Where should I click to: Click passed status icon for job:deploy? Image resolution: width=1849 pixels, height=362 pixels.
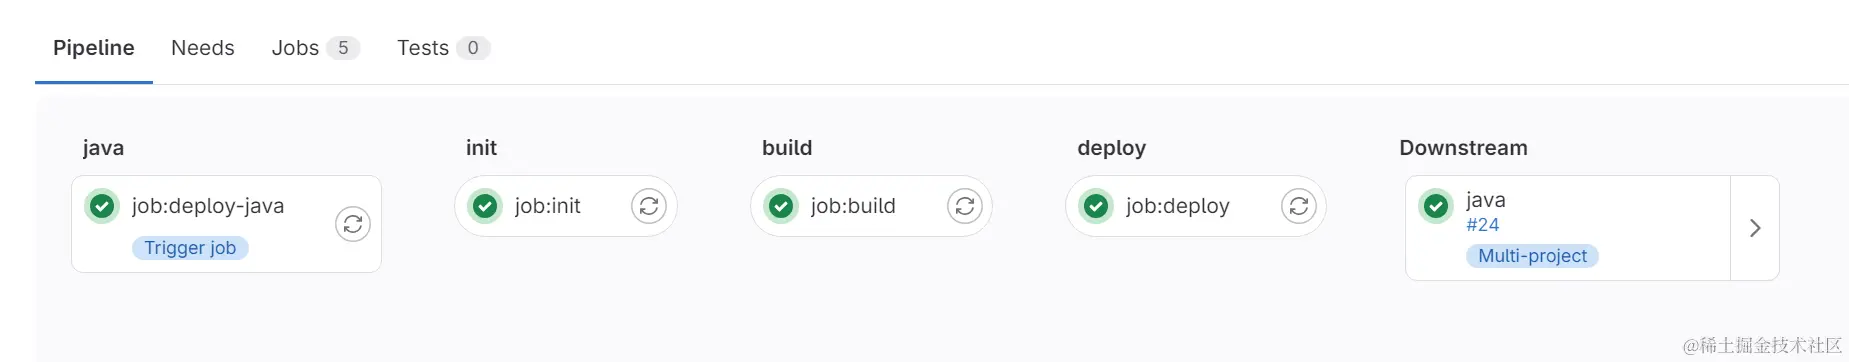click(x=1096, y=206)
